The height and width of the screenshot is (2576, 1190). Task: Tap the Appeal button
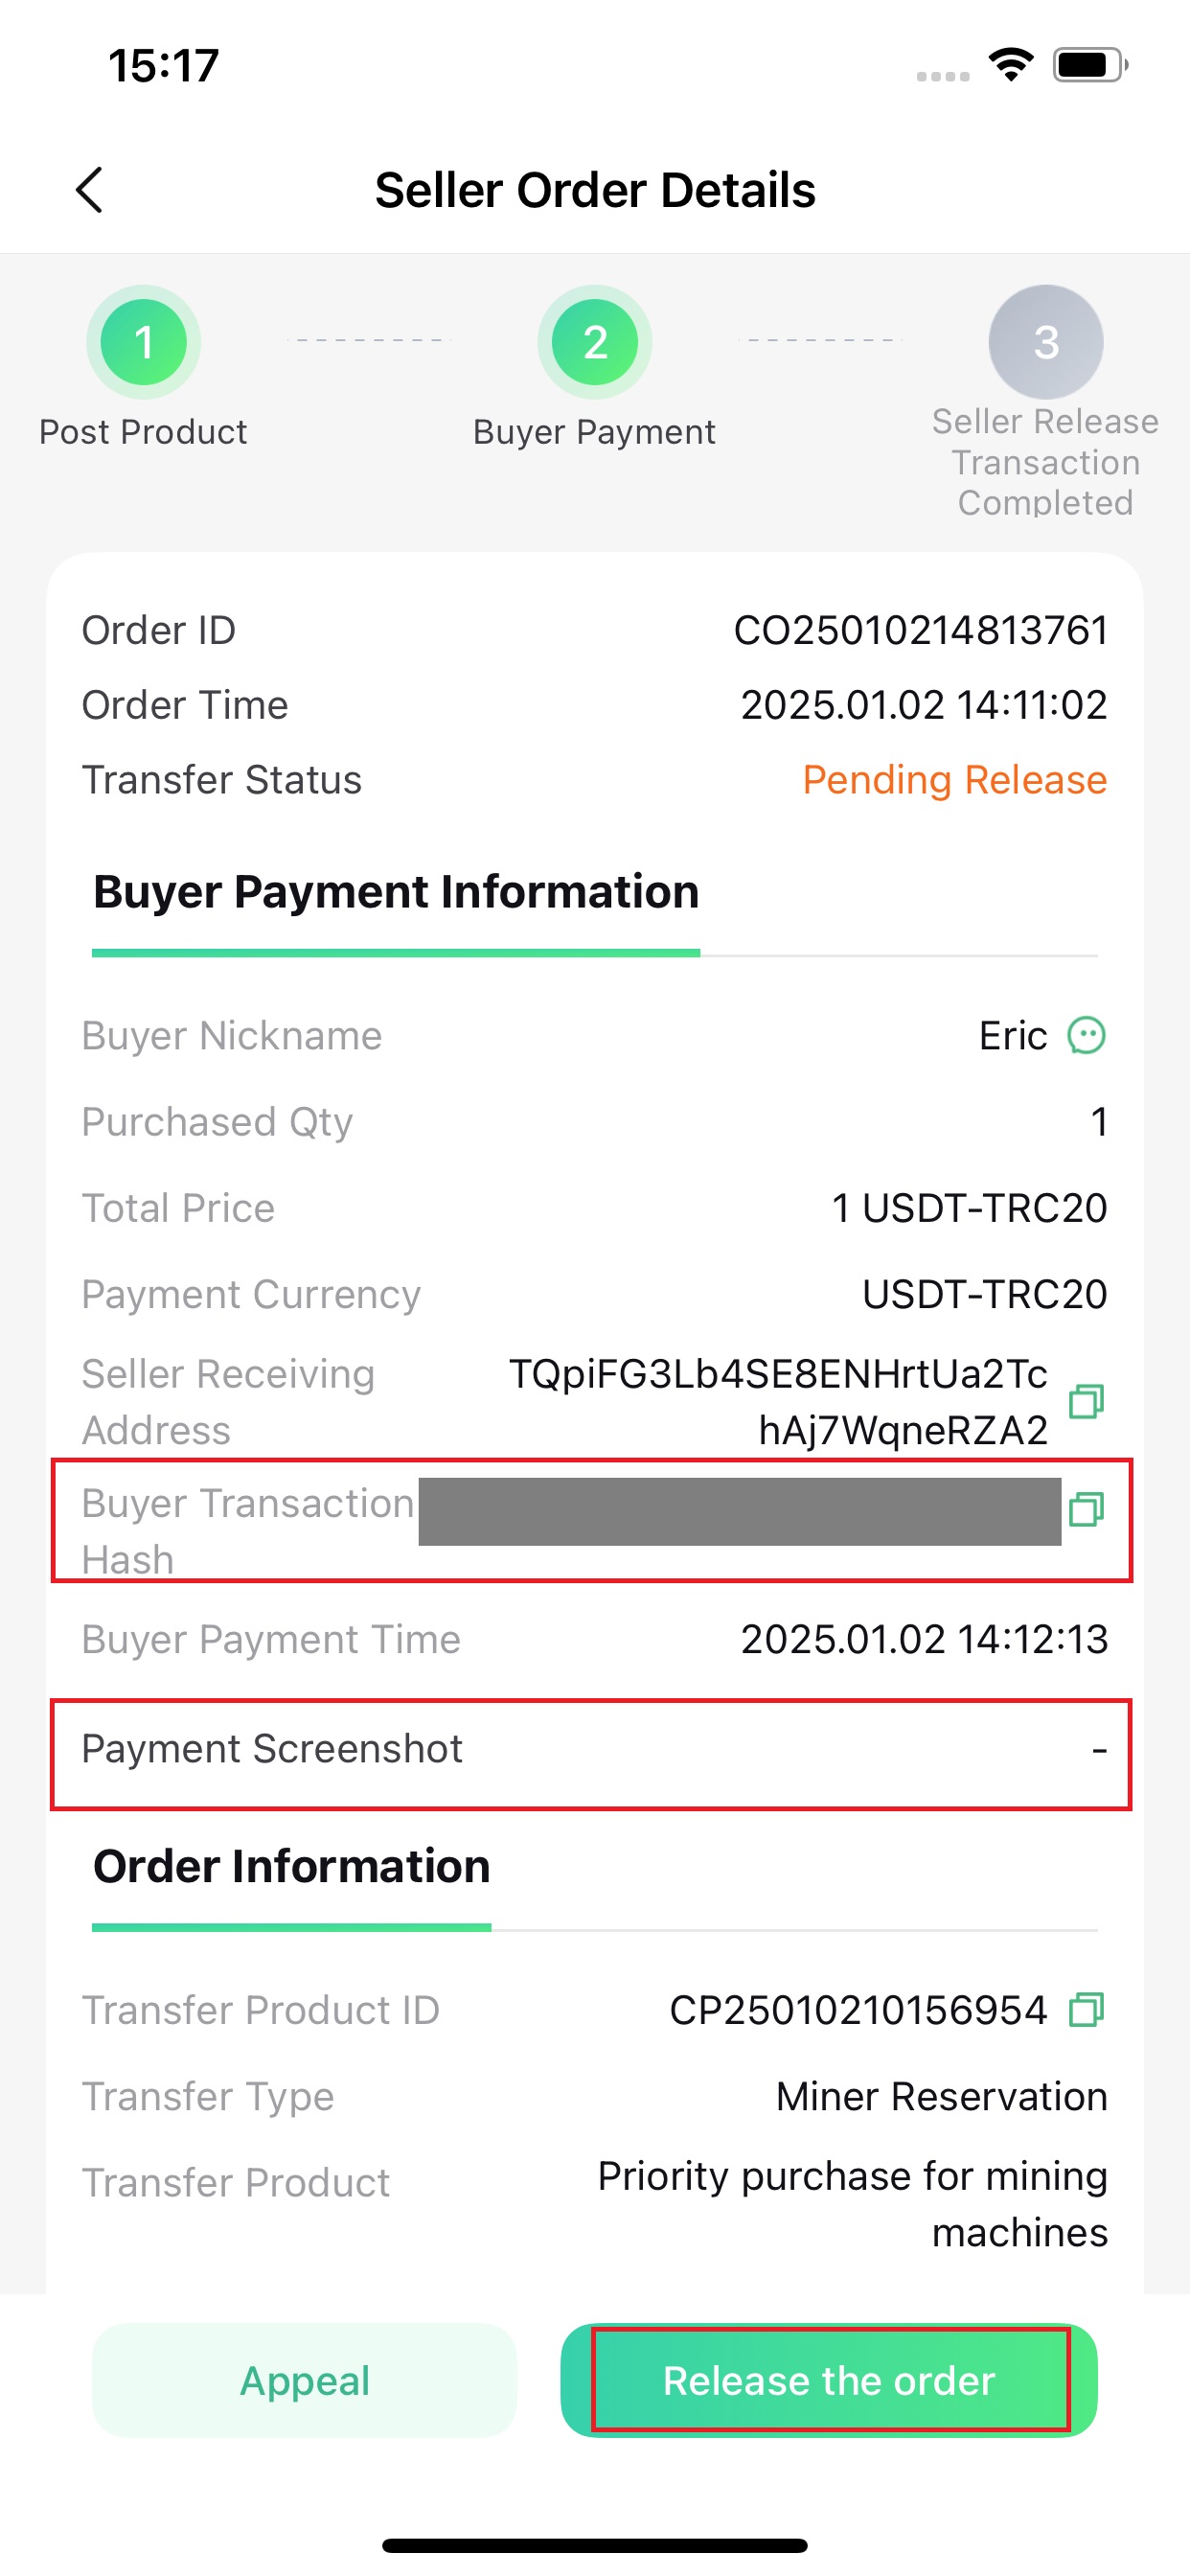click(305, 2380)
